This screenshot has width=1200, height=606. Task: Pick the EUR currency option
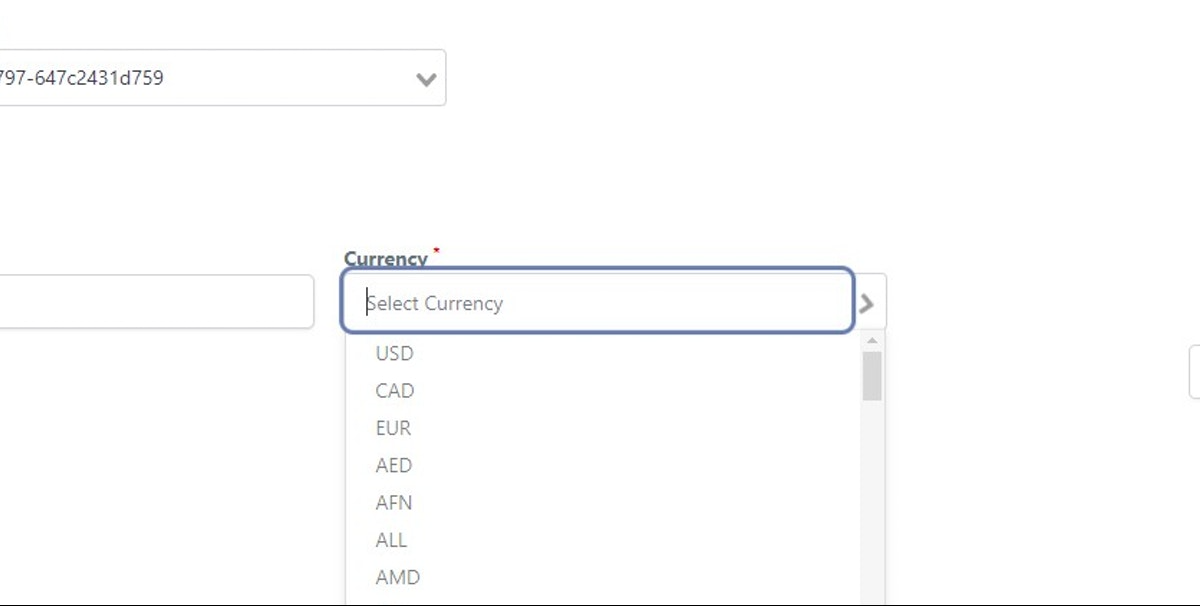(x=394, y=428)
